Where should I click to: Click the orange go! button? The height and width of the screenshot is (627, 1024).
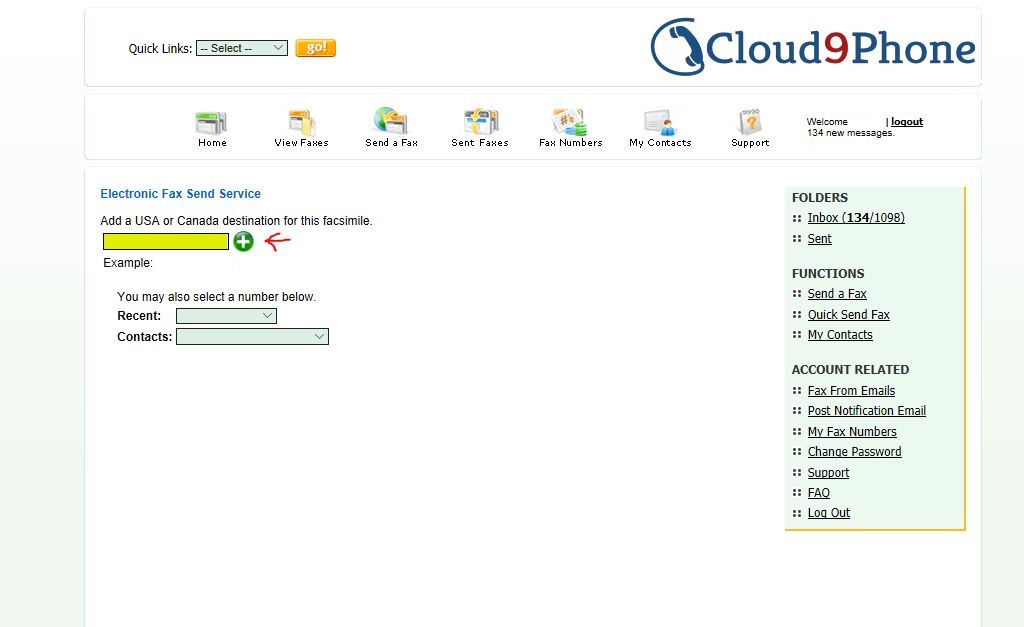tap(315, 48)
